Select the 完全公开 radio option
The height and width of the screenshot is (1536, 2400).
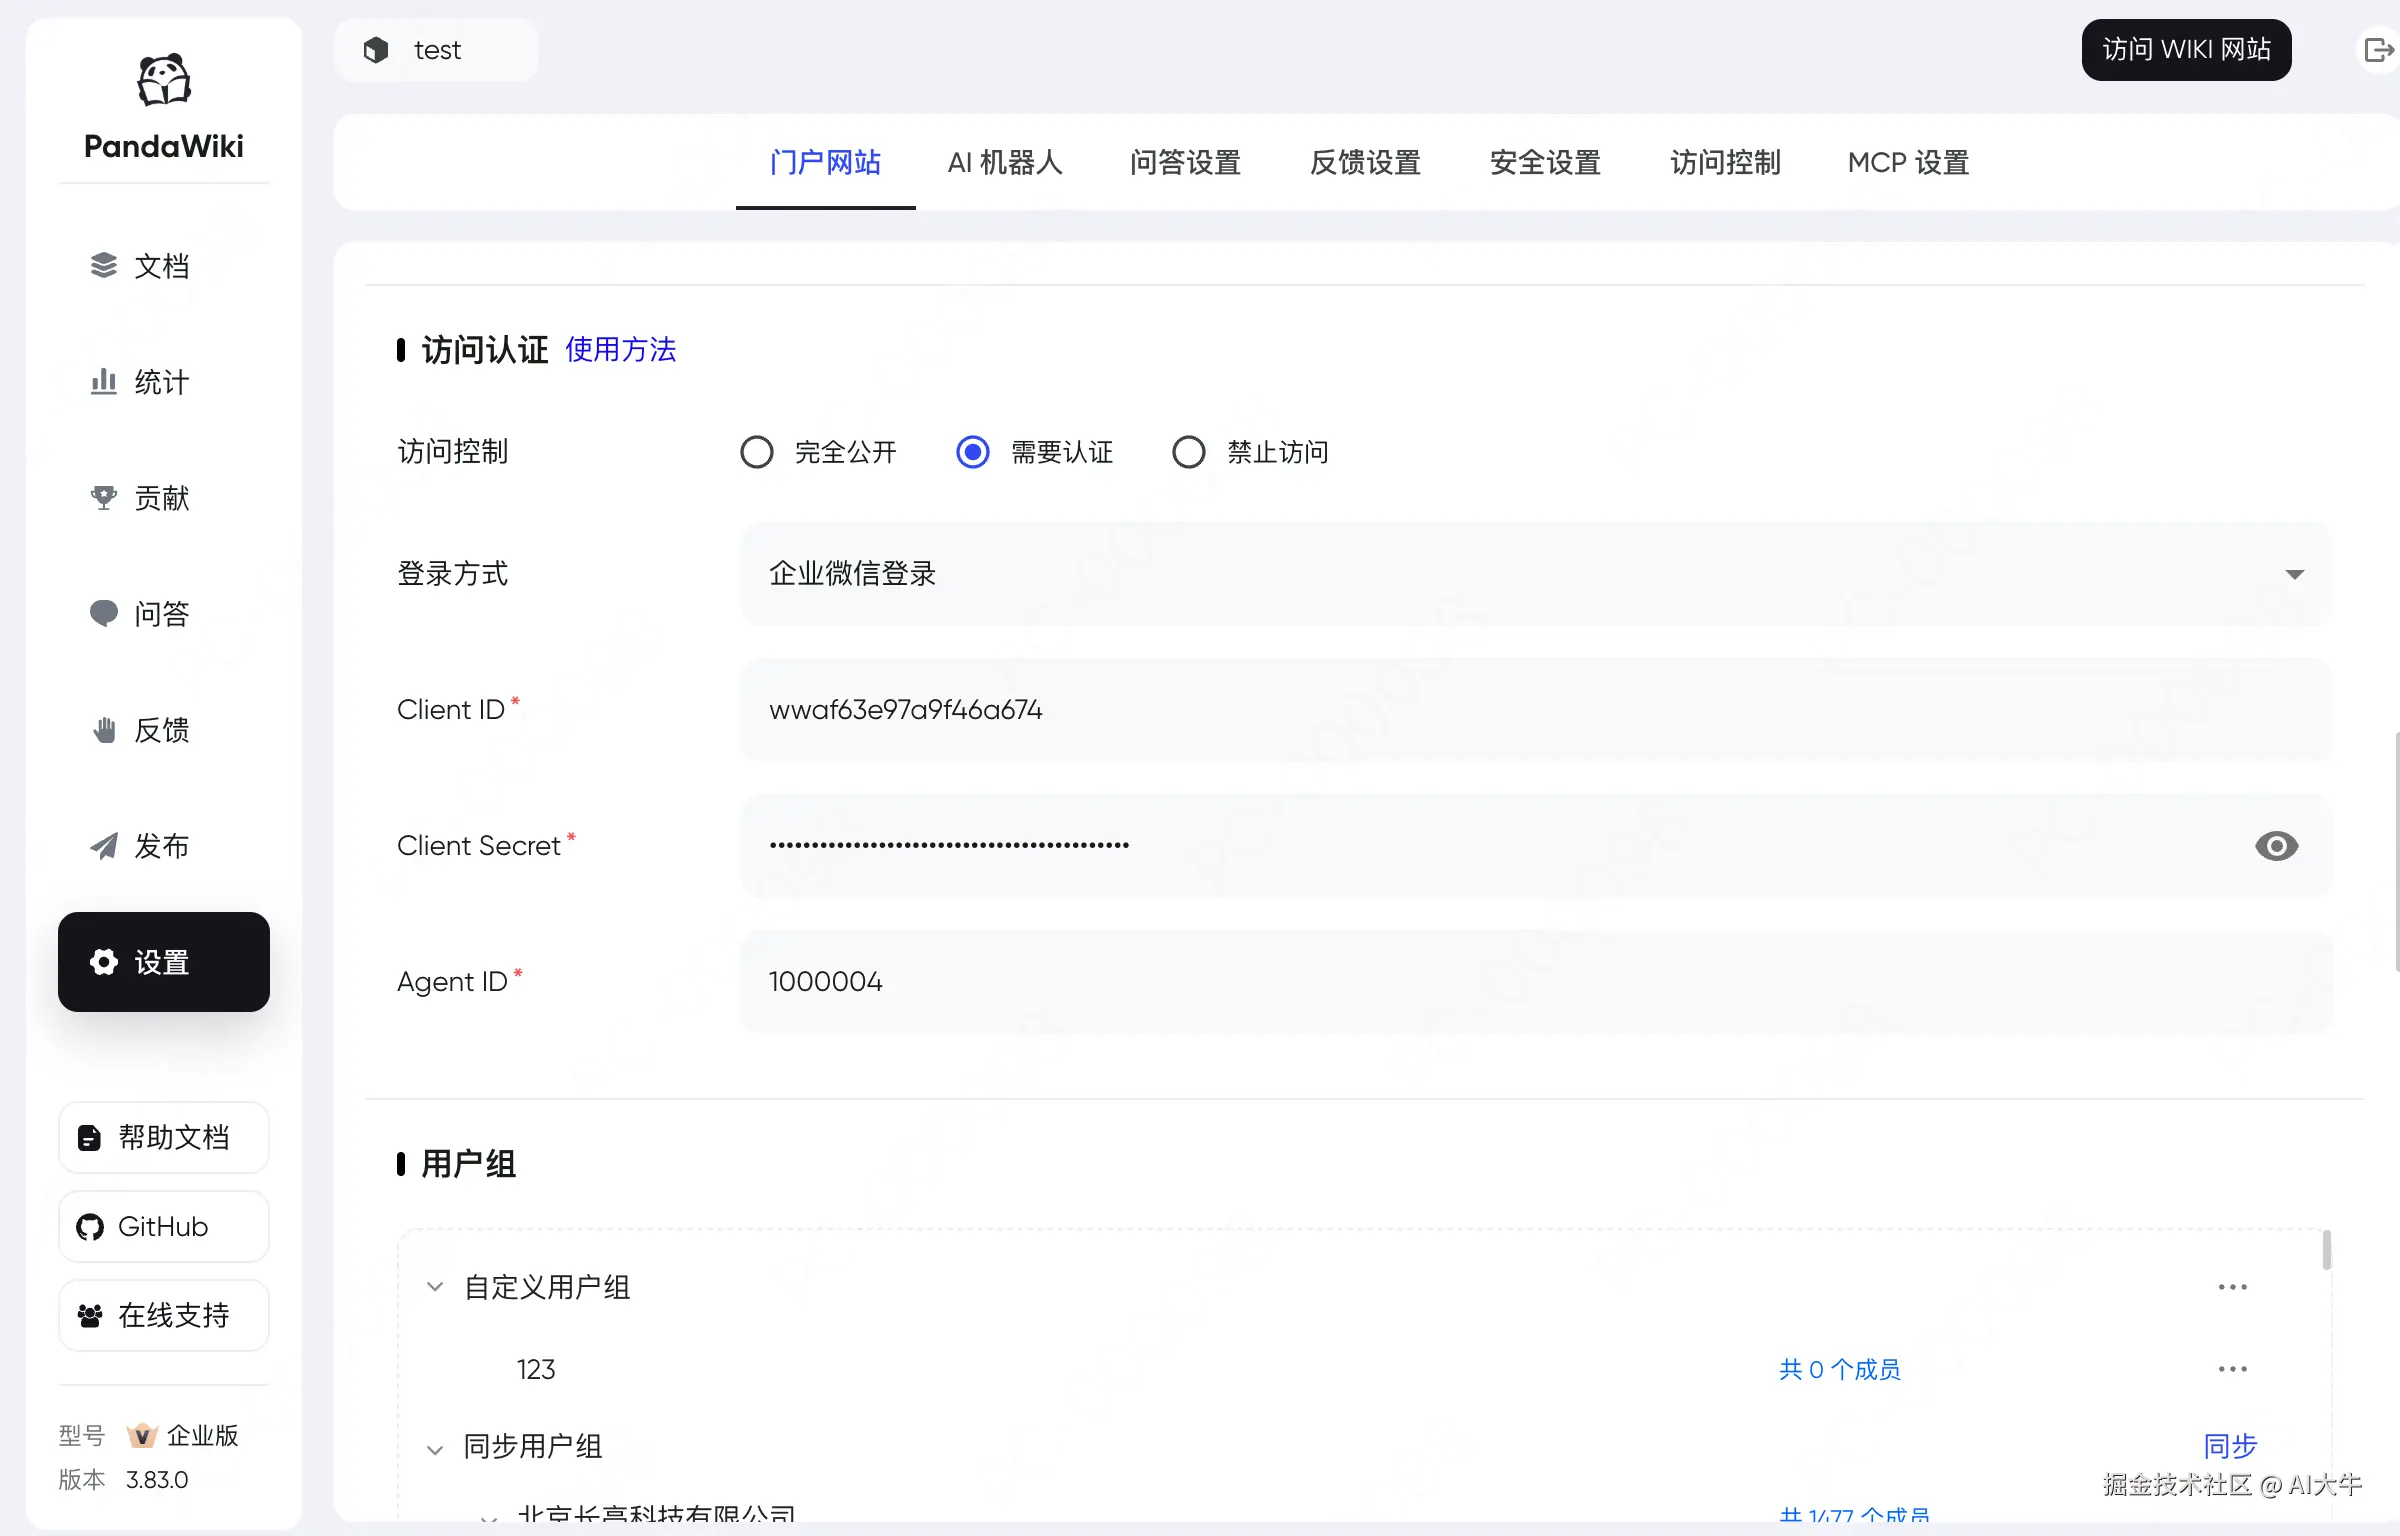pos(757,452)
